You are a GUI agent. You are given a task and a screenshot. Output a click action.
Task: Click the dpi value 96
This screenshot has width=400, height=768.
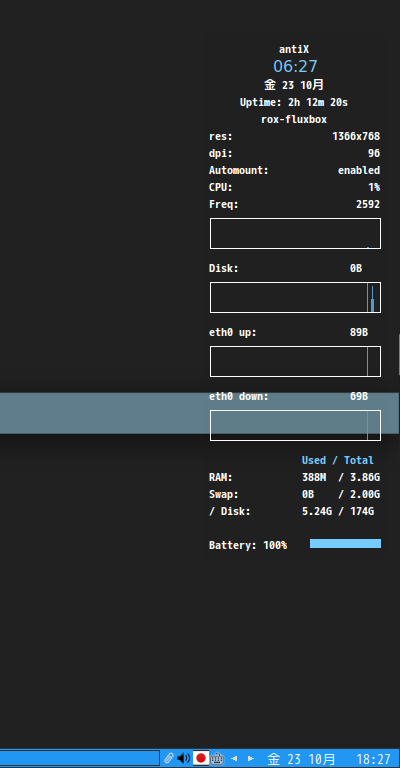click(374, 153)
